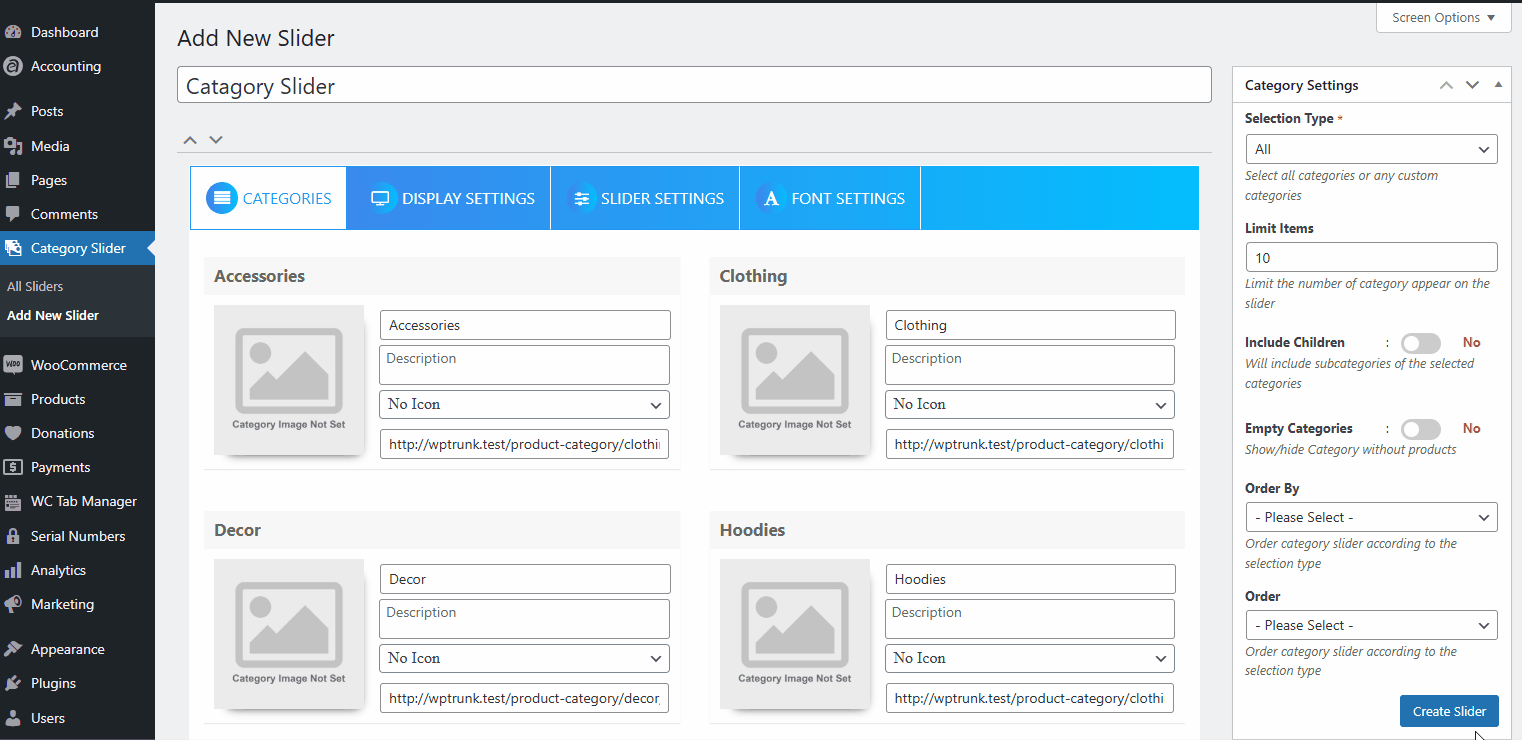This screenshot has width=1522, height=740.
Task: Collapse the Category Settings panel
Action: [1497, 85]
